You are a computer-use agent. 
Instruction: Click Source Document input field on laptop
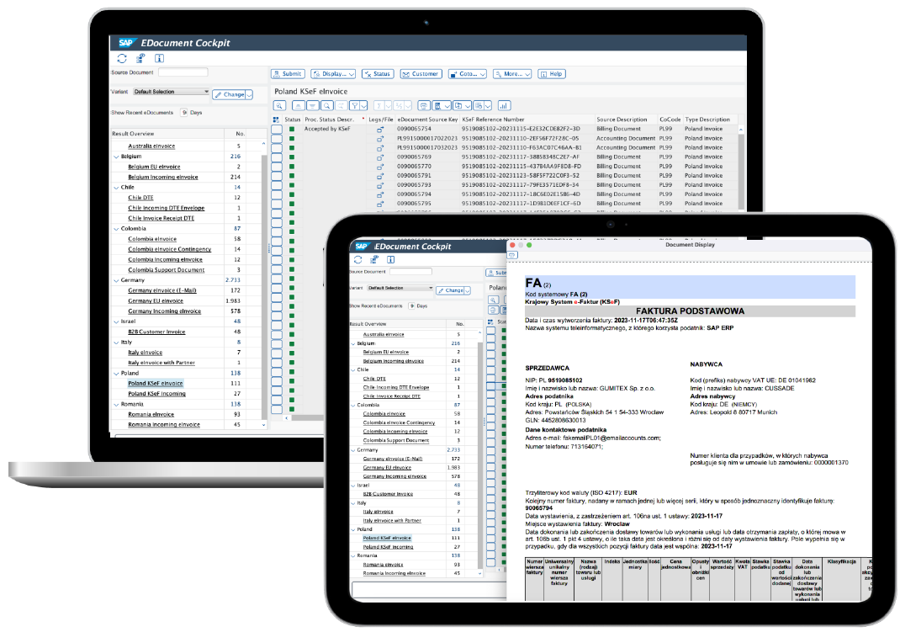coord(183,72)
